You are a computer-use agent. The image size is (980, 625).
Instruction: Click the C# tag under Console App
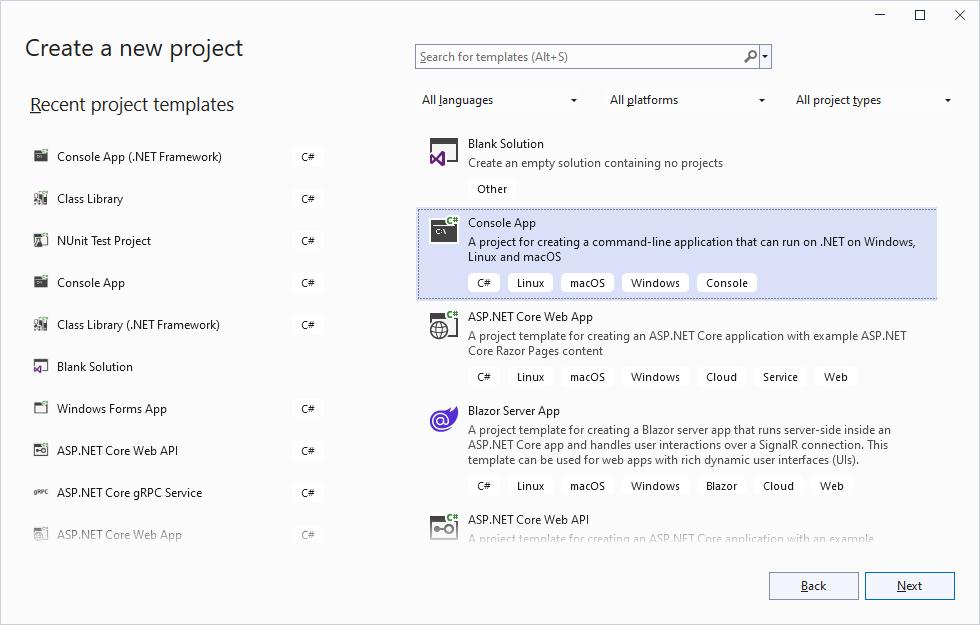click(484, 282)
